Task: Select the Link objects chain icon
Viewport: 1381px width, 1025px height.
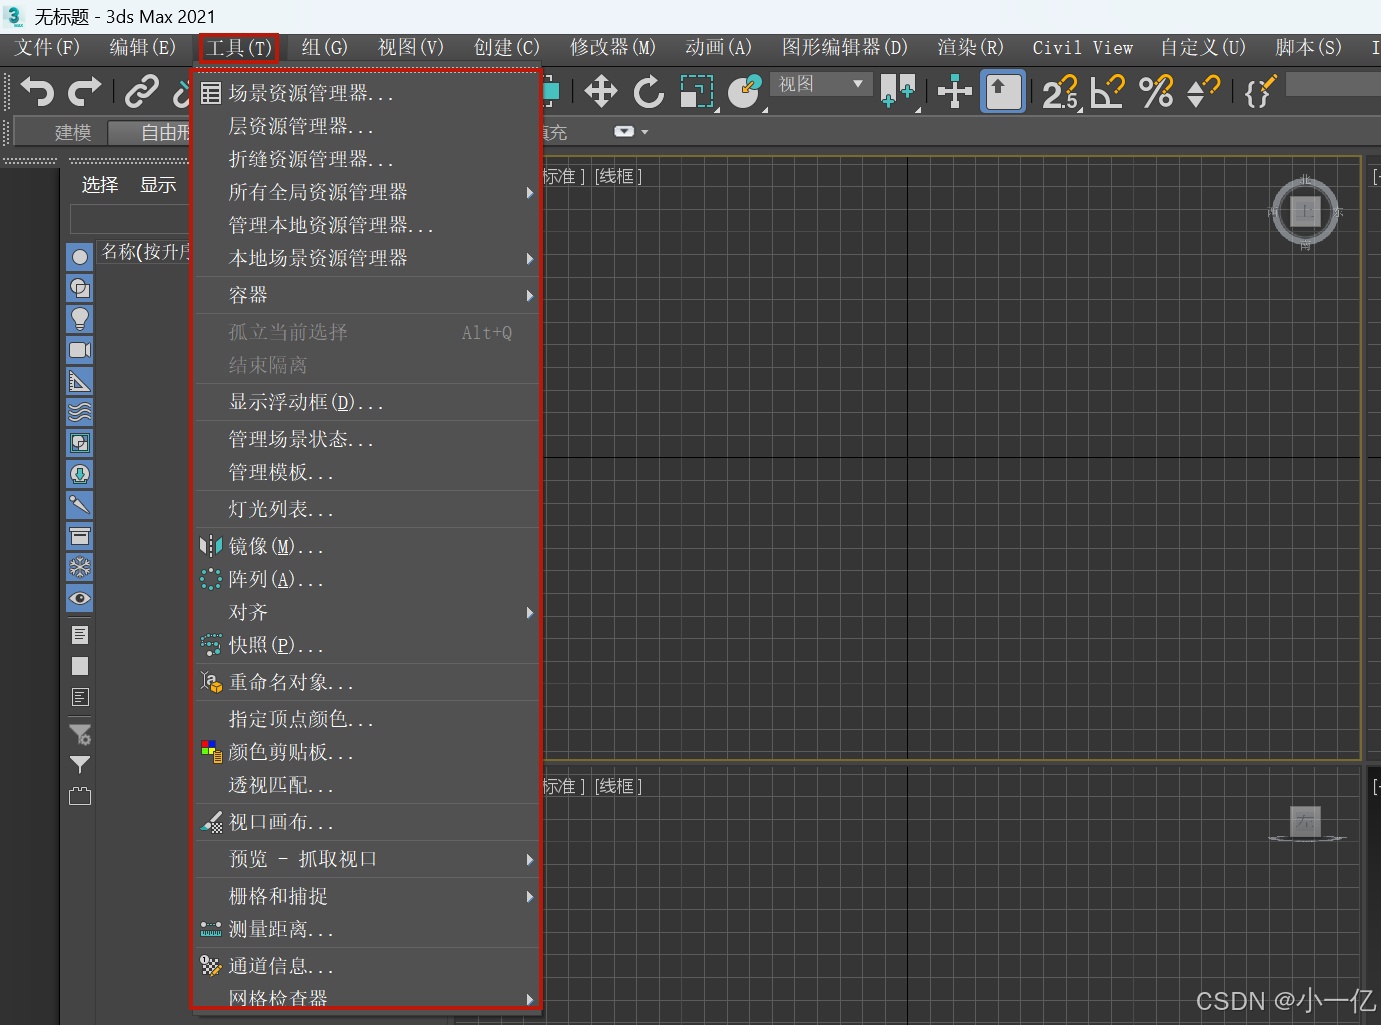Action: click(141, 92)
